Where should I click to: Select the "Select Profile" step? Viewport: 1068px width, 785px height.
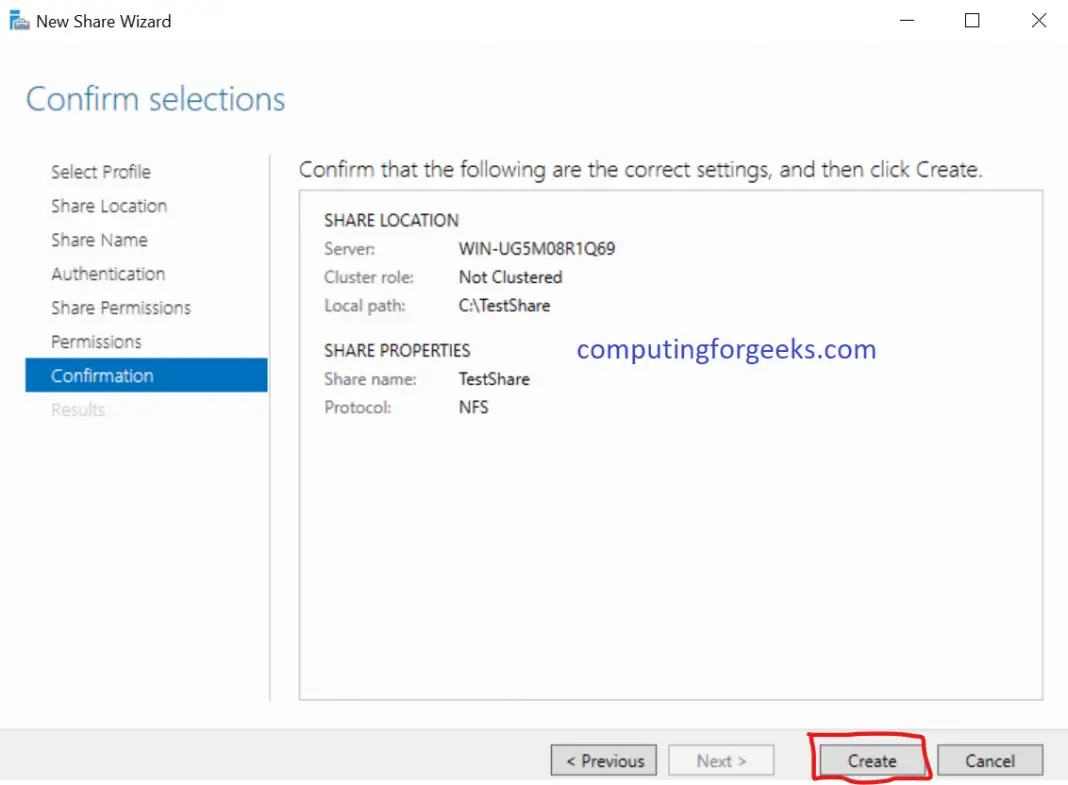pyautogui.click(x=101, y=172)
